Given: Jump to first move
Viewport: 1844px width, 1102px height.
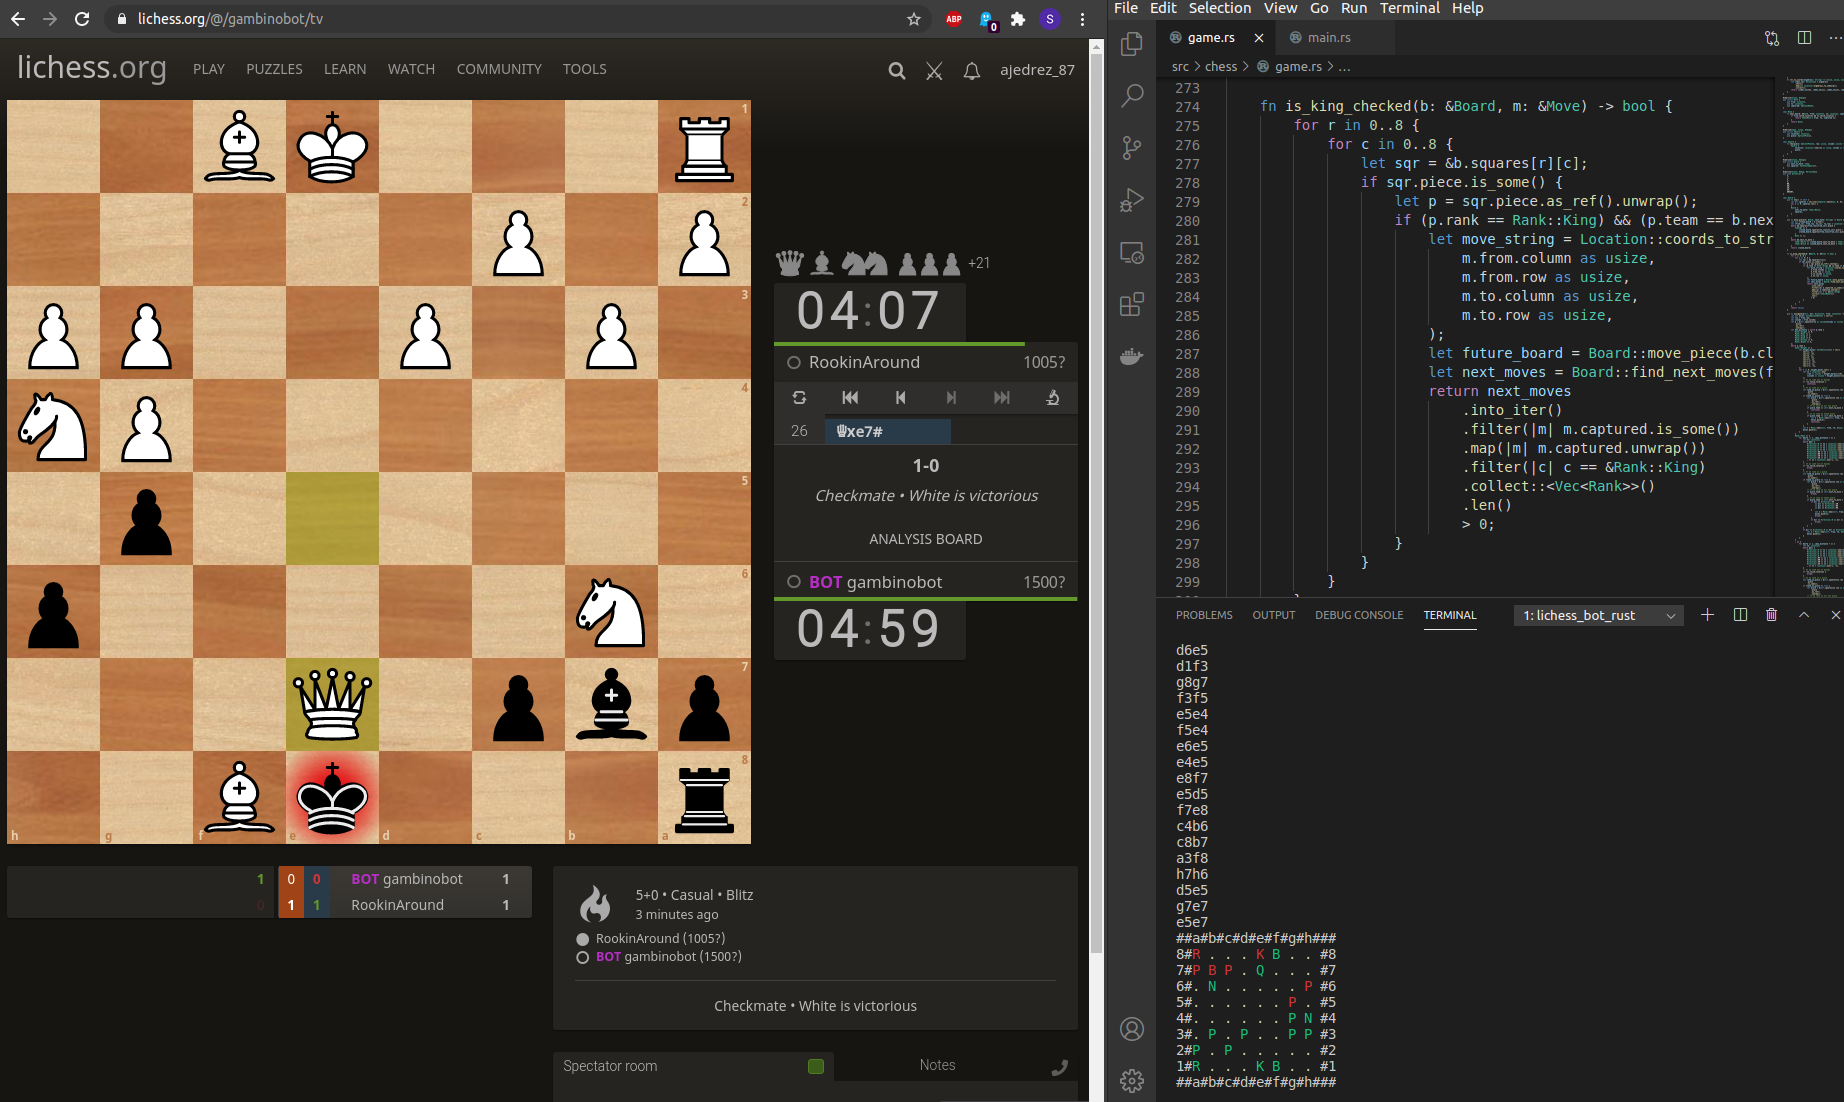Looking at the screenshot, I should [x=850, y=397].
